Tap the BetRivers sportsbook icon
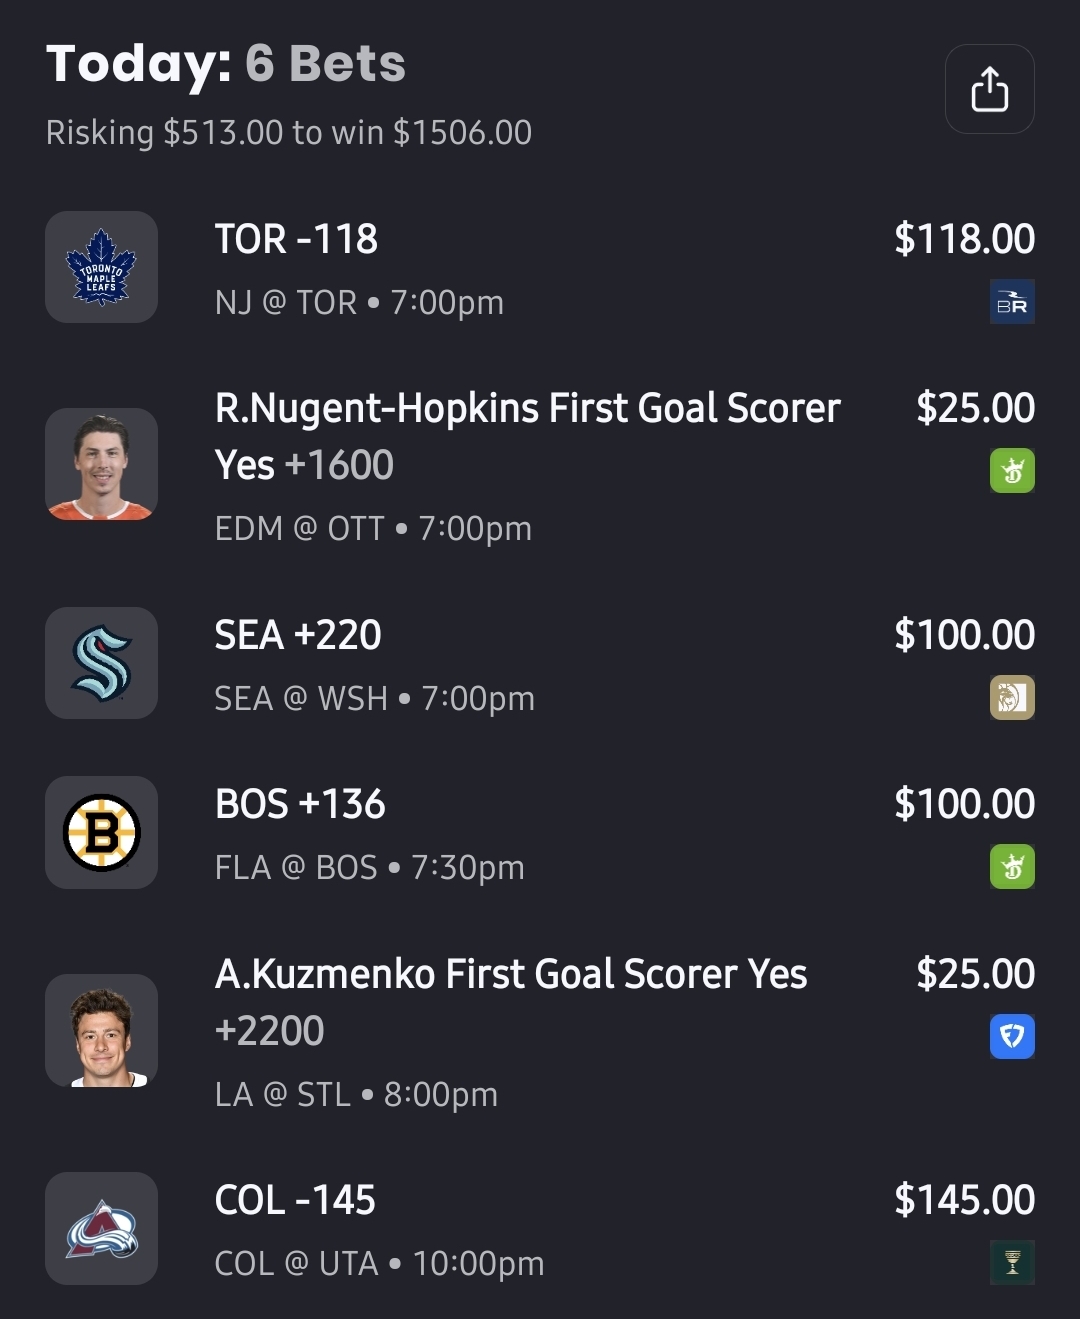The image size is (1080, 1319). pyautogui.click(x=1012, y=302)
